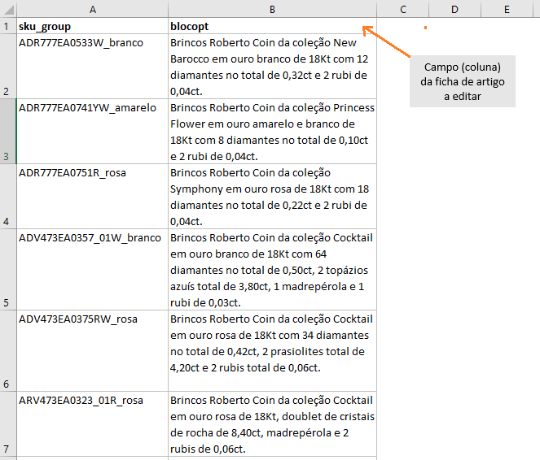Select row 5 header
This screenshot has width=540, height=460.
click(x=8, y=270)
